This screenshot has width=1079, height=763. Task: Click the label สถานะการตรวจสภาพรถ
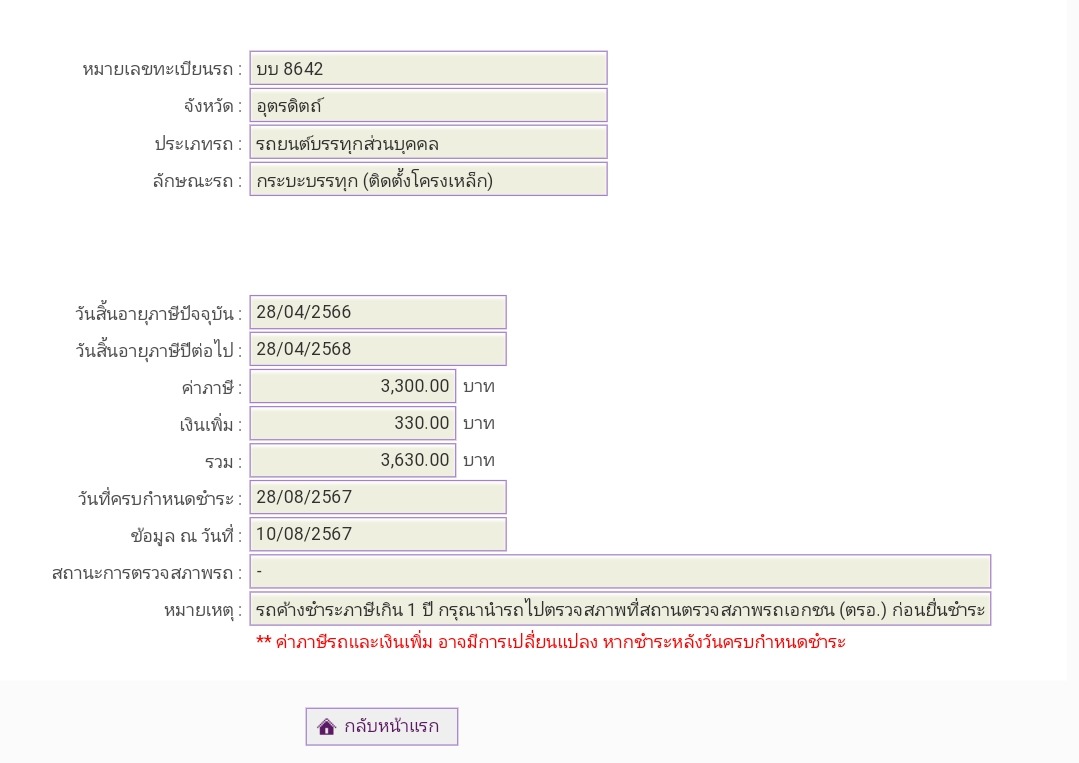coord(147,573)
